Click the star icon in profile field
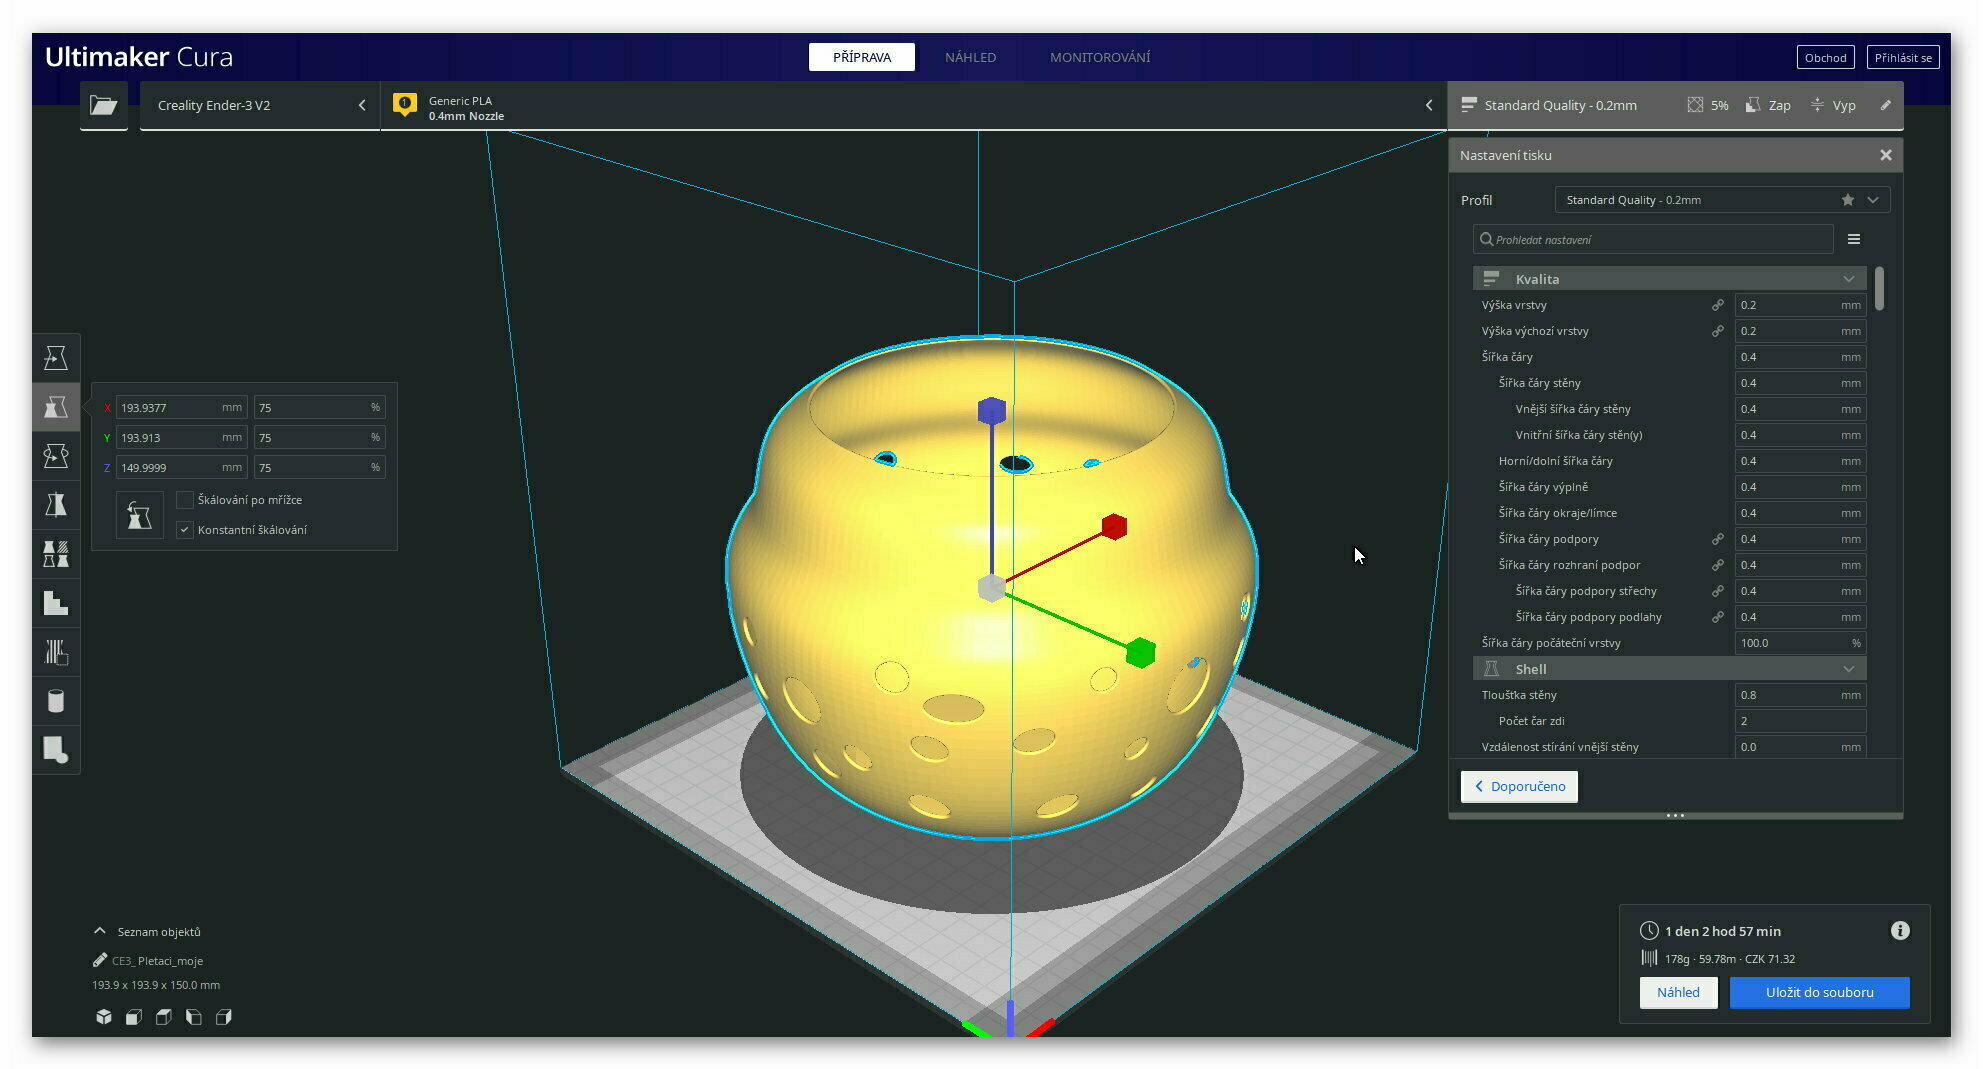This screenshot has height=1069, width=1983. click(x=1848, y=200)
